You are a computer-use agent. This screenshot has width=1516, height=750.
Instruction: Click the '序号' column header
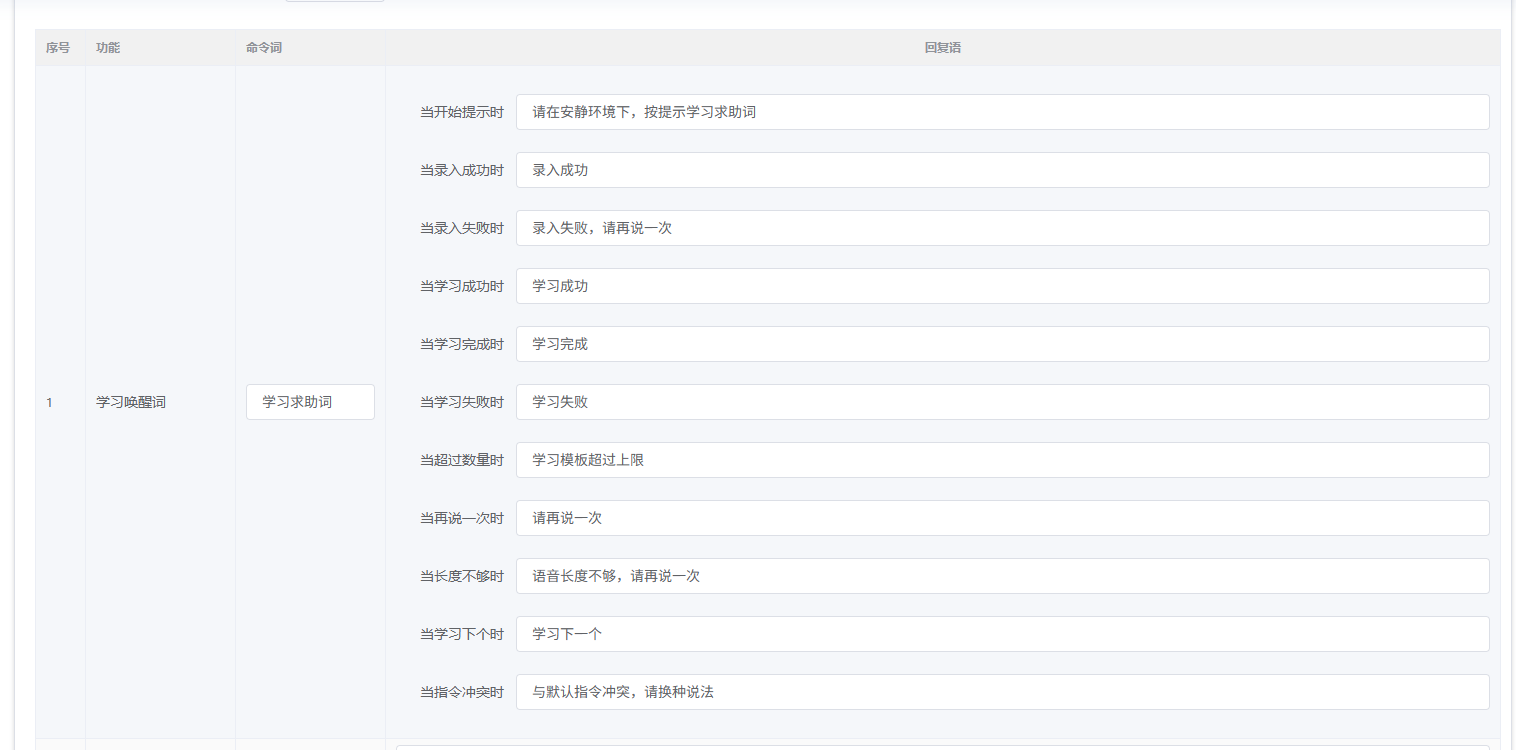[58, 48]
